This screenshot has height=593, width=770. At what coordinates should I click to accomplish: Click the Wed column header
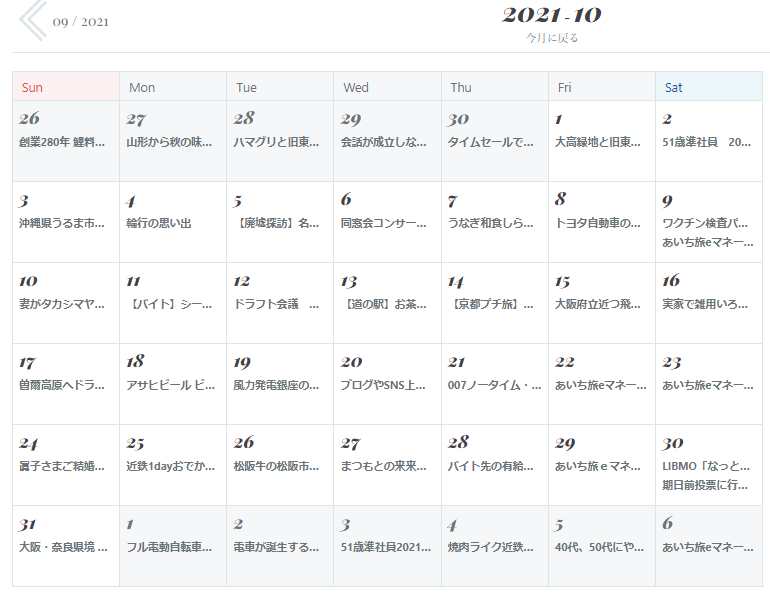(387, 87)
